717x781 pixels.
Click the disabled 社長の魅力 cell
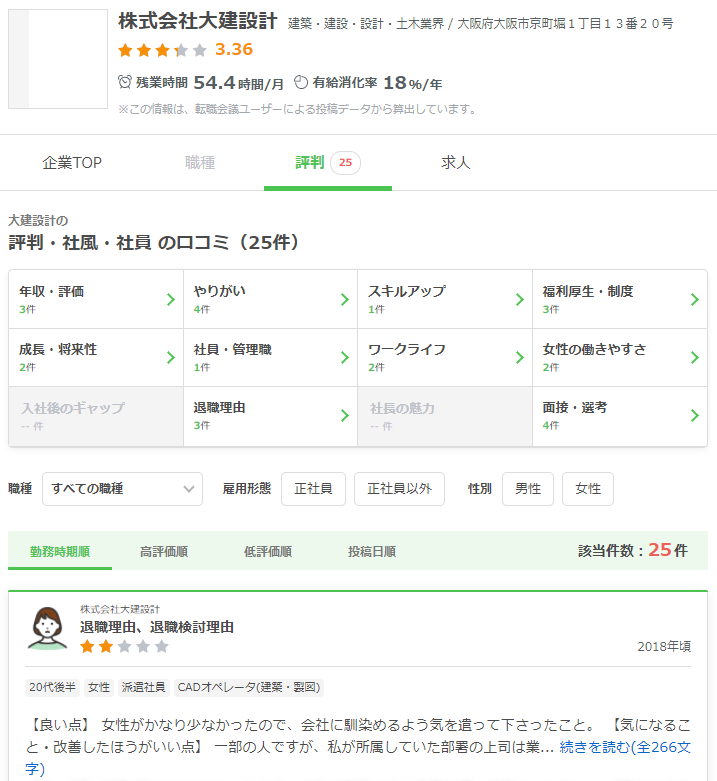click(x=445, y=416)
